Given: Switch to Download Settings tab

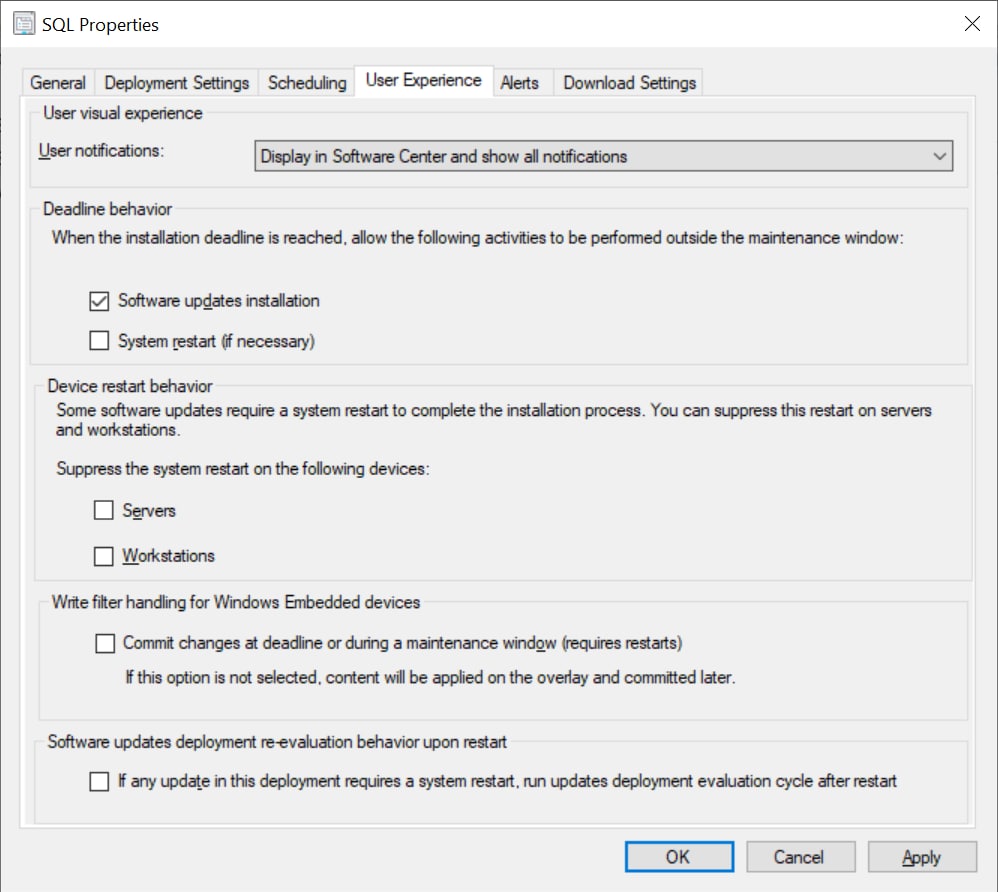Looking at the screenshot, I should [x=629, y=83].
